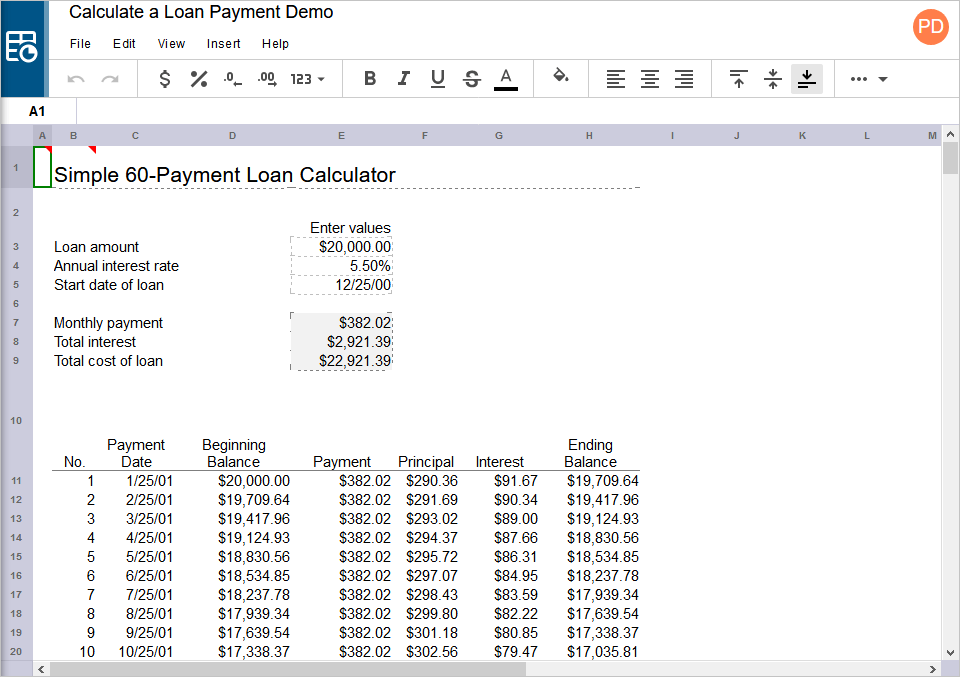The height and width of the screenshot is (677, 960).
Task: Click the vertical scrollbar up arrow
Action: tap(950, 134)
